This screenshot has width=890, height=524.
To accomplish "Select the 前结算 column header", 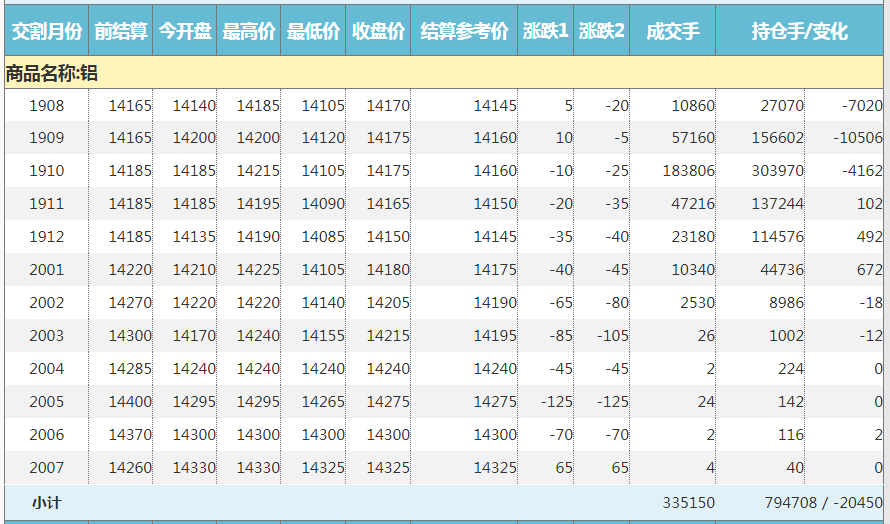I will point(121,31).
